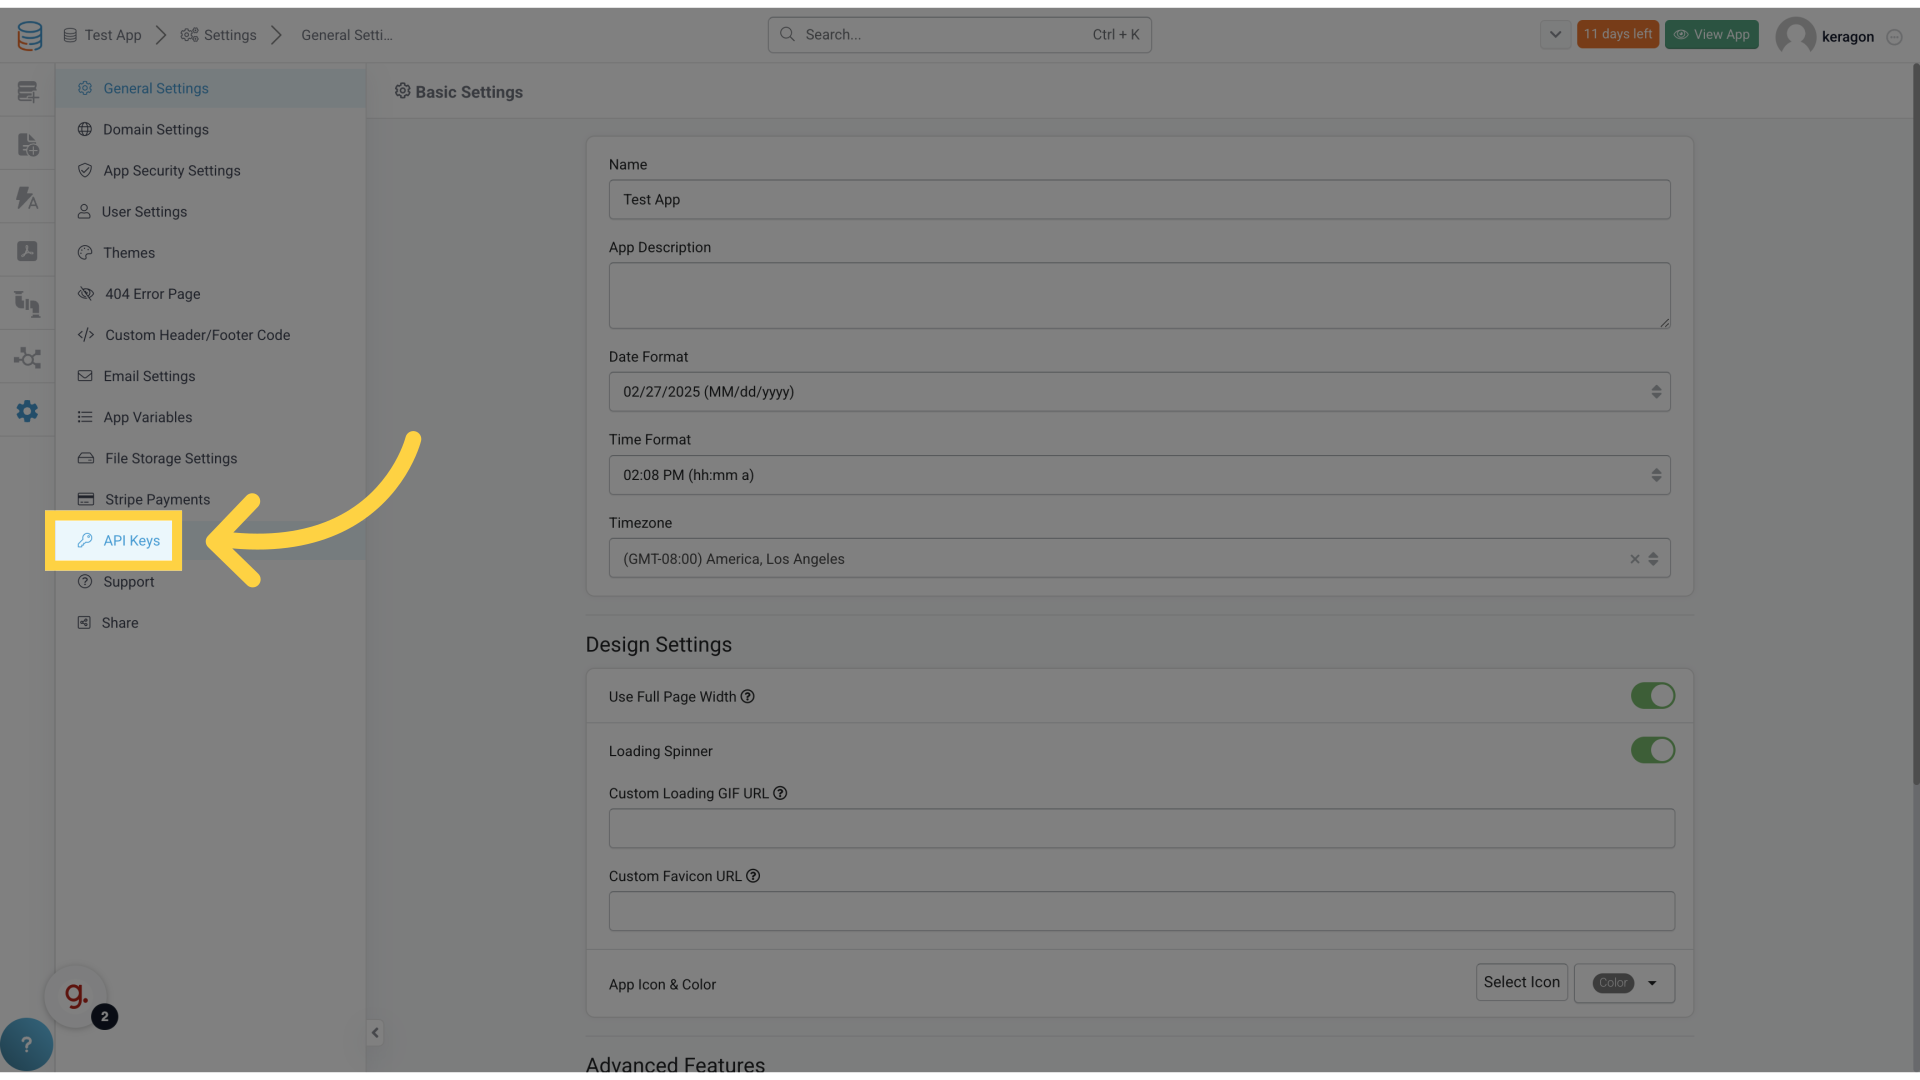The height and width of the screenshot is (1080, 1920).
Task: Click the help question-mark bubble at bottom left
Action: 26,1044
